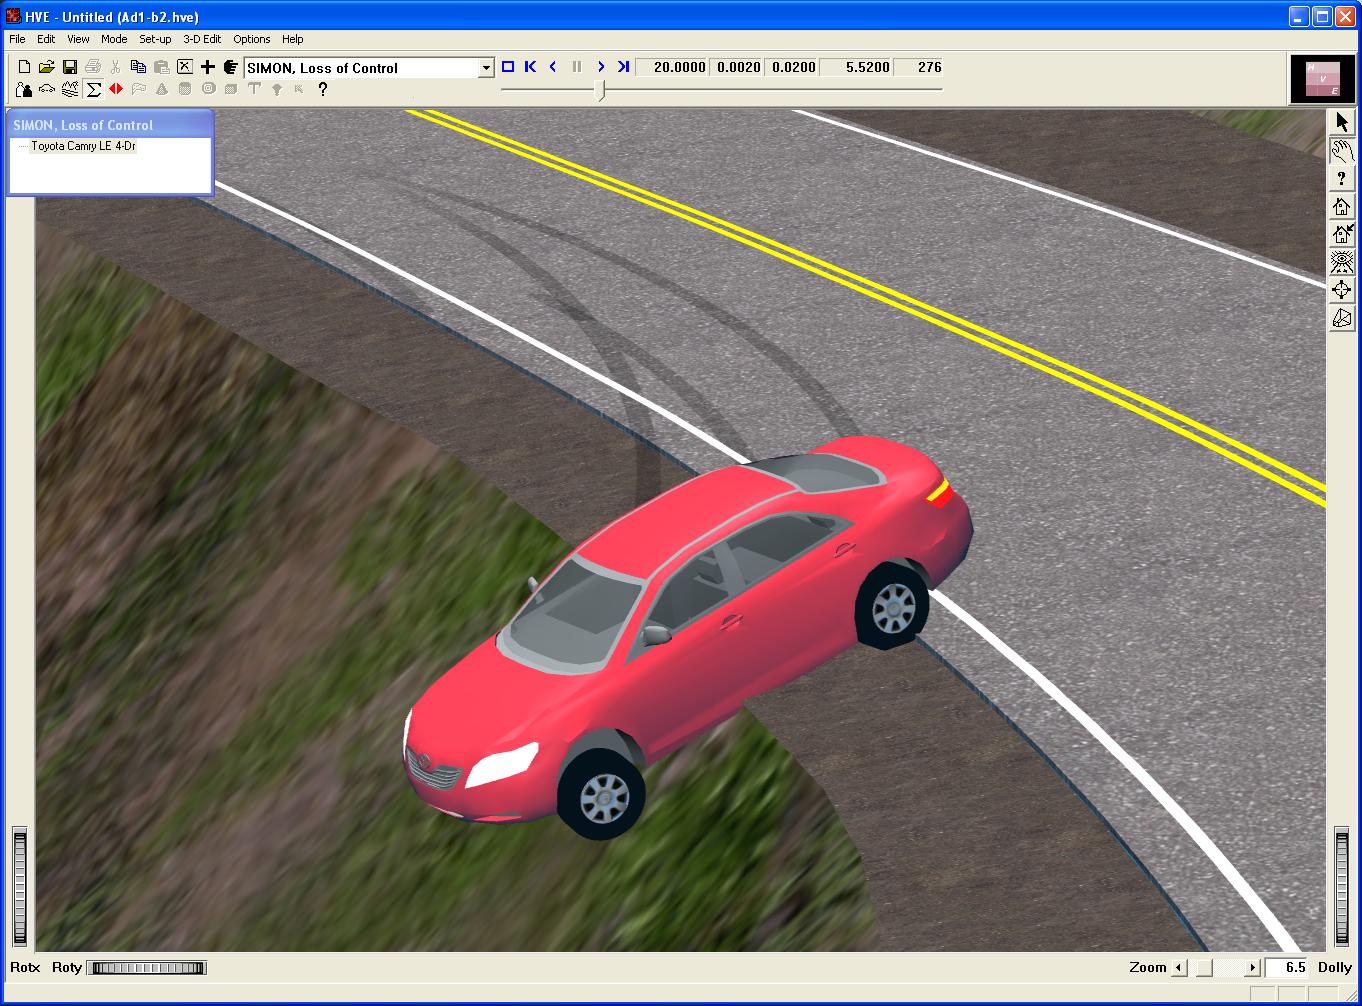Click the simulation time slider handle
Viewport: 1362px width, 1006px height.
tap(600, 90)
